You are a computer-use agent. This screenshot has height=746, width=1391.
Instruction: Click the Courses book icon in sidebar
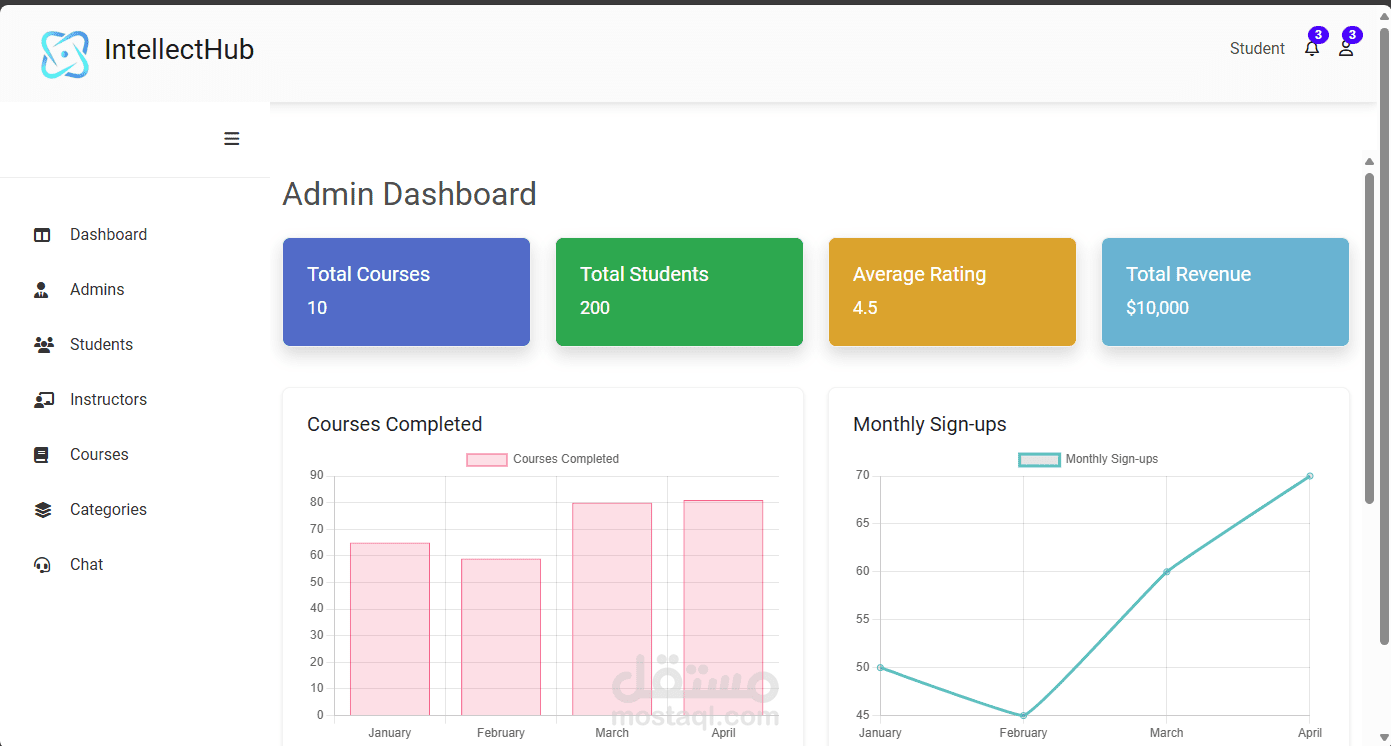point(42,455)
